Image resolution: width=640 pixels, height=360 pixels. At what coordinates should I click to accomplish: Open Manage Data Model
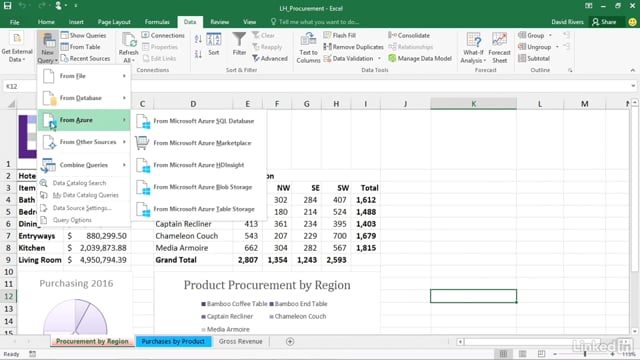pyautogui.click(x=420, y=58)
